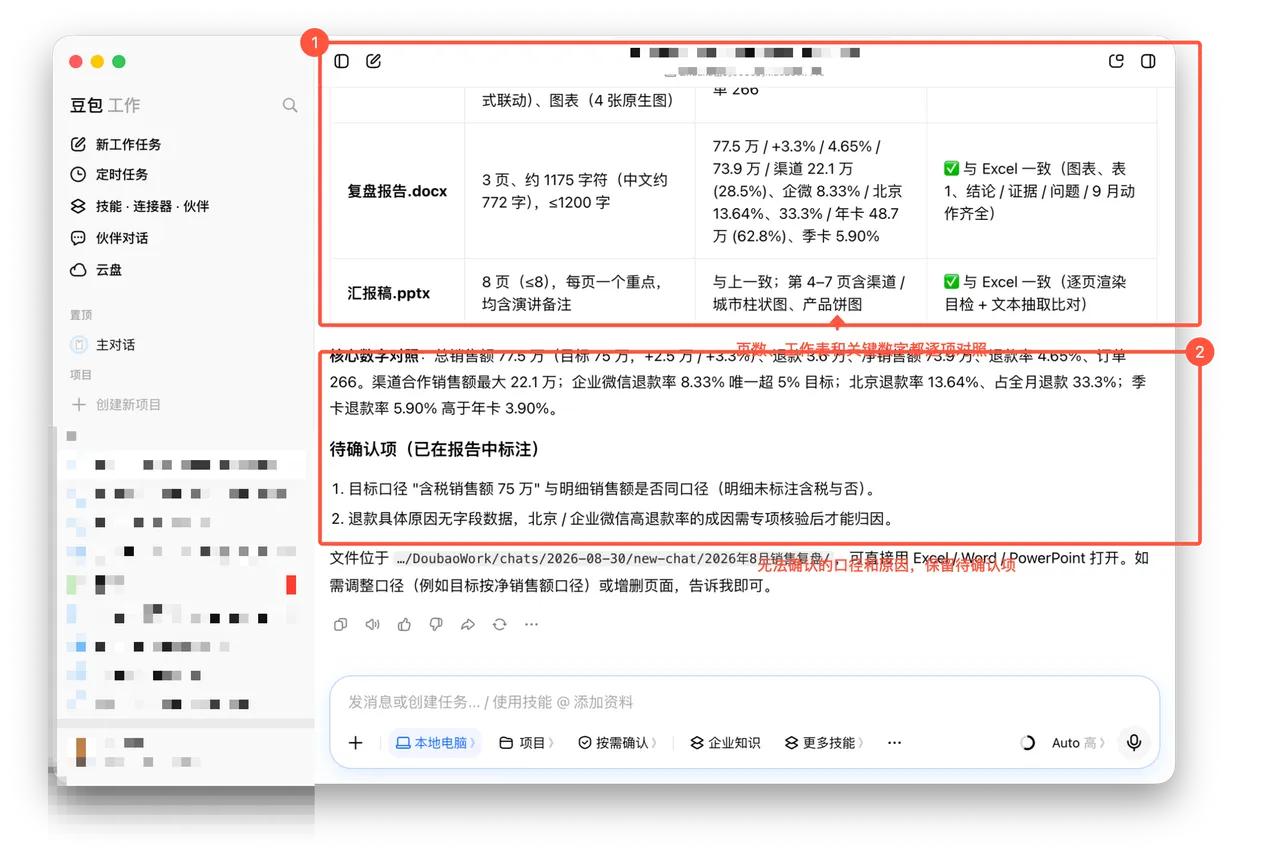The height and width of the screenshot is (853, 1280).
Task: Open the input toolbar ellipsis menu
Action: pos(894,743)
